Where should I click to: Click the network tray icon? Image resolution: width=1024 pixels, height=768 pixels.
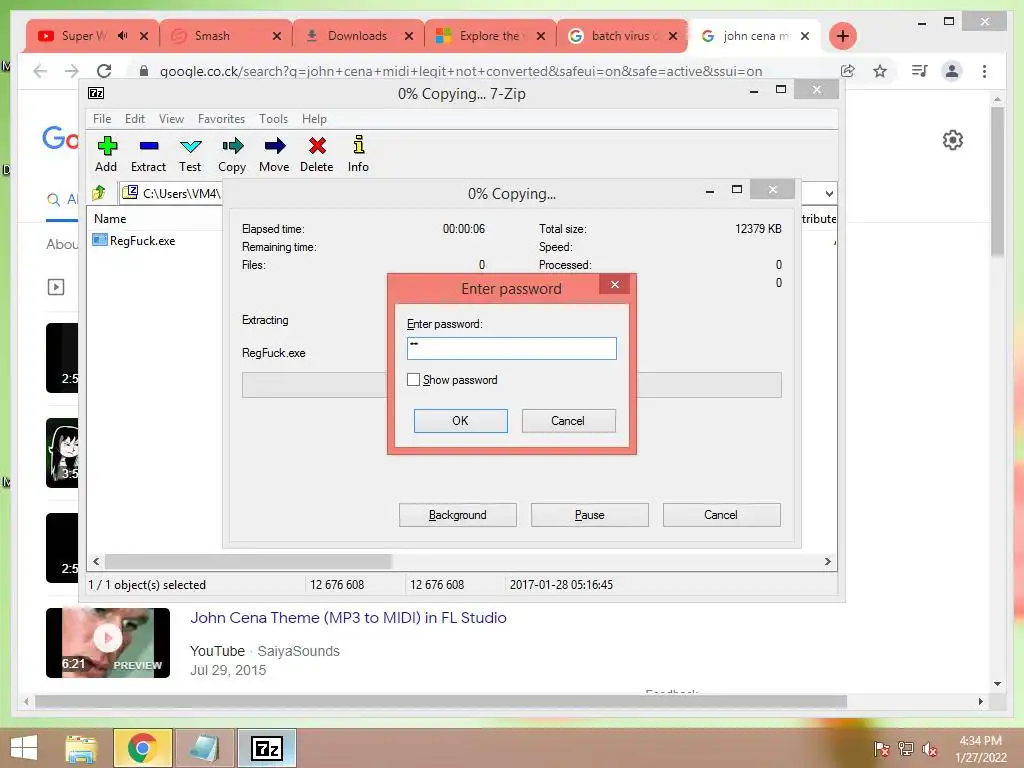tap(906, 749)
